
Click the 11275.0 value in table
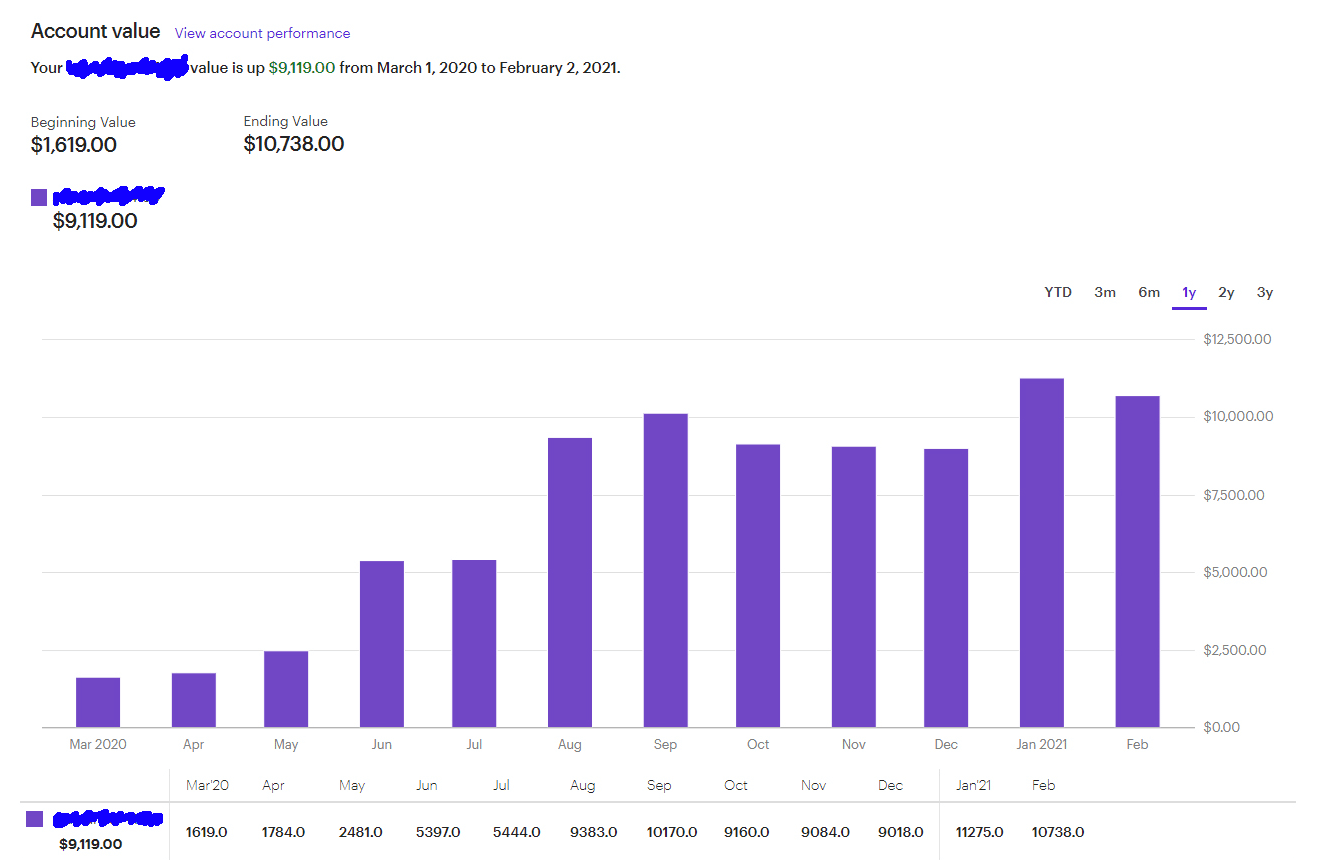click(x=979, y=832)
